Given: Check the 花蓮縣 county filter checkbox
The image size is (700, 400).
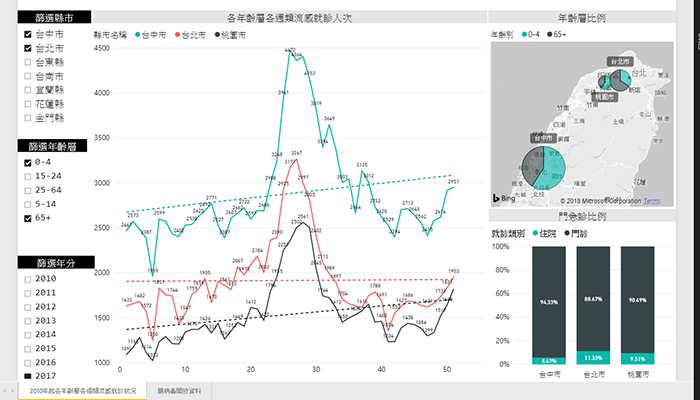Looking at the screenshot, I should click(x=27, y=104).
